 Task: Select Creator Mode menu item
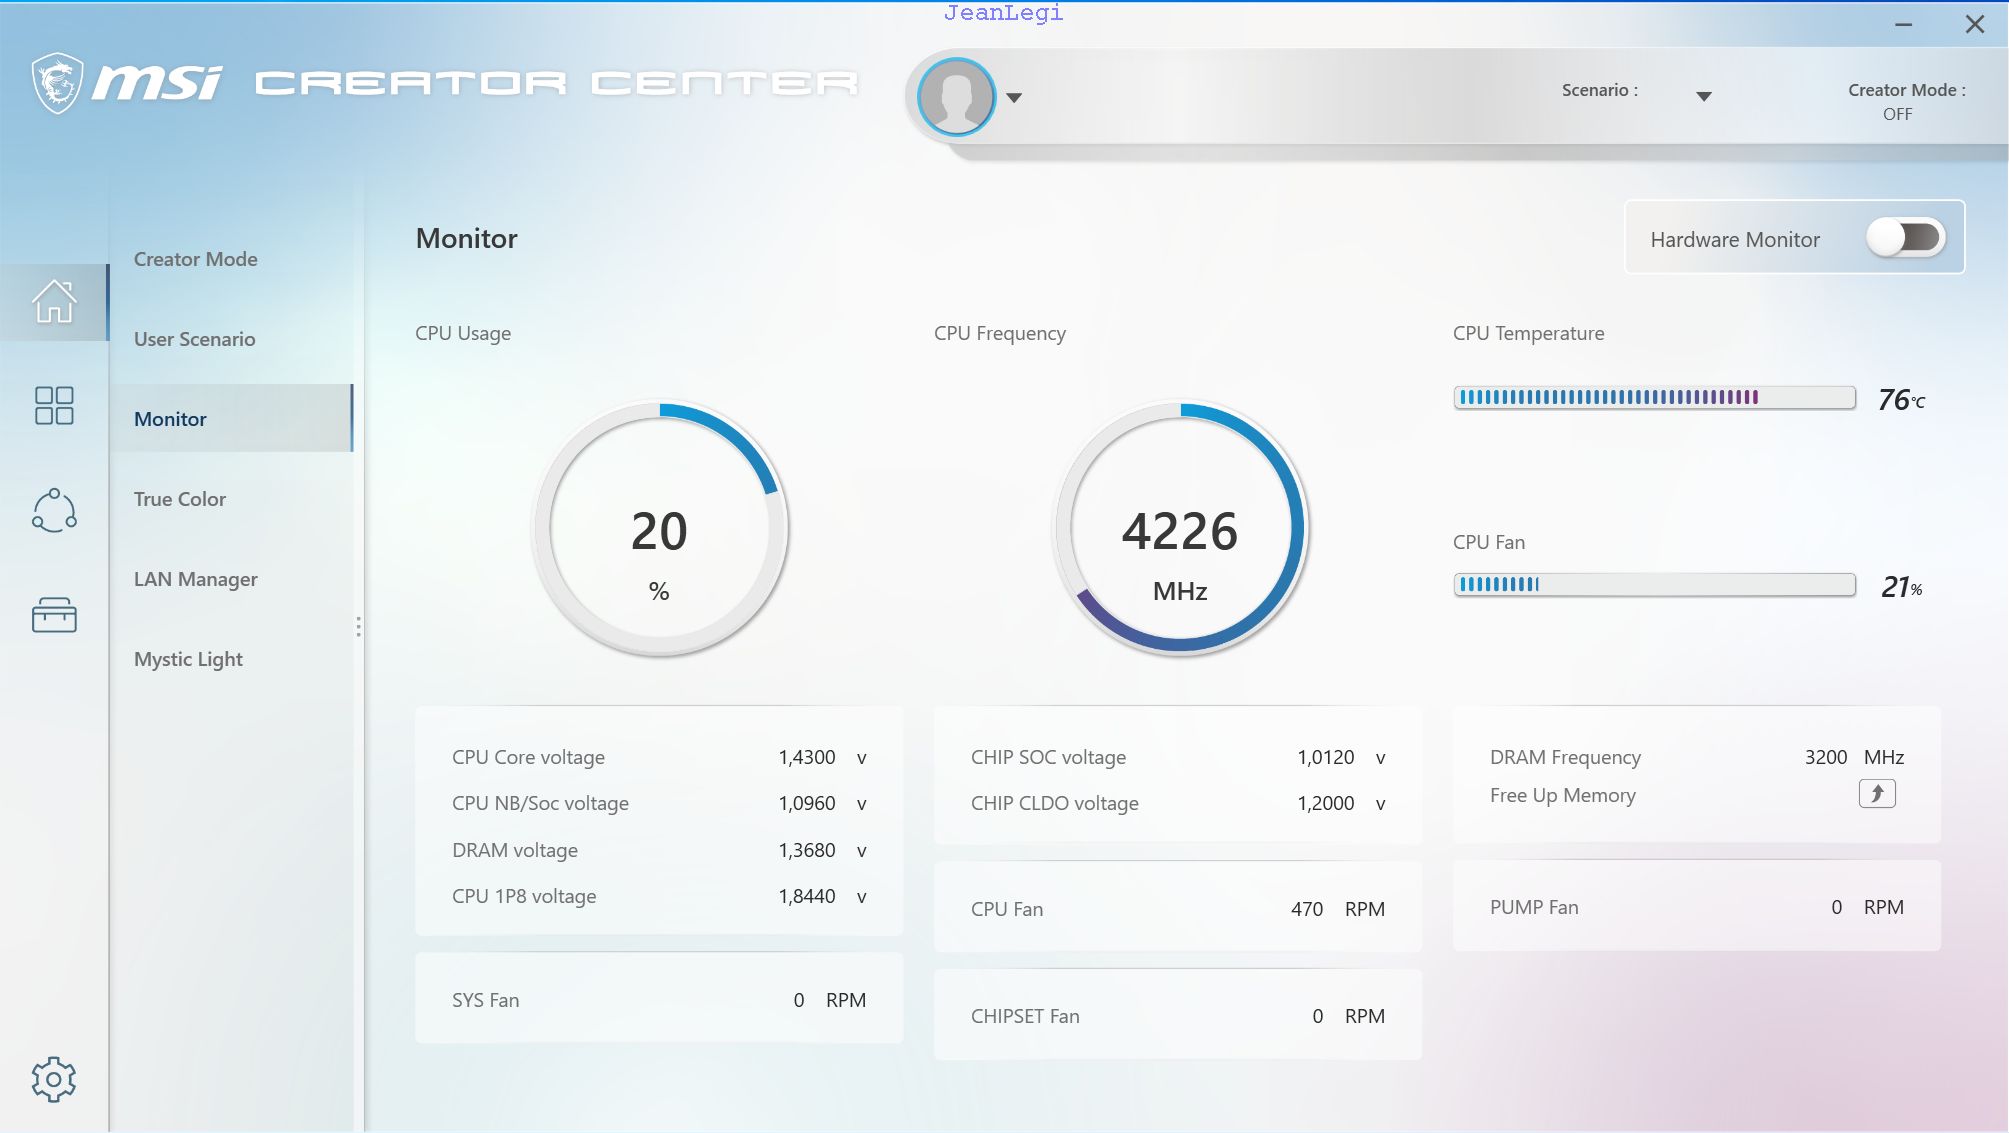[x=196, y=259]
